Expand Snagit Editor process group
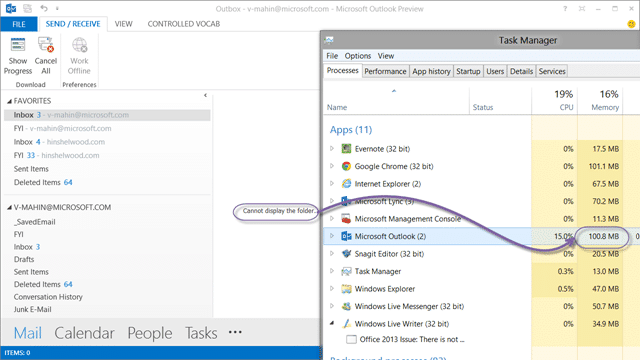The height and width of the screenshot is (360, 640). tap(332, 254)
